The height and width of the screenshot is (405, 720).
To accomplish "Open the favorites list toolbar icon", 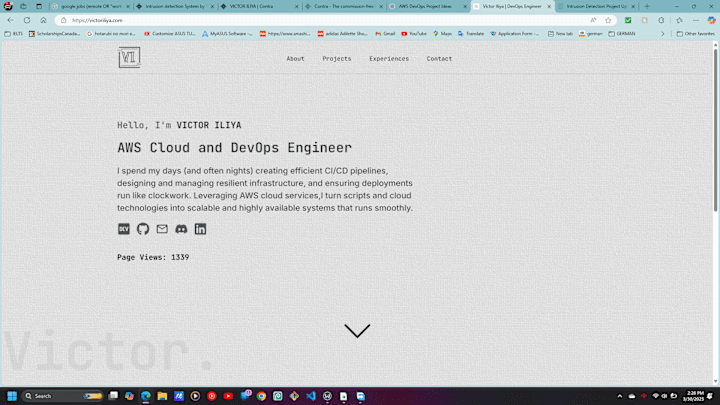I will coord(679,20).
